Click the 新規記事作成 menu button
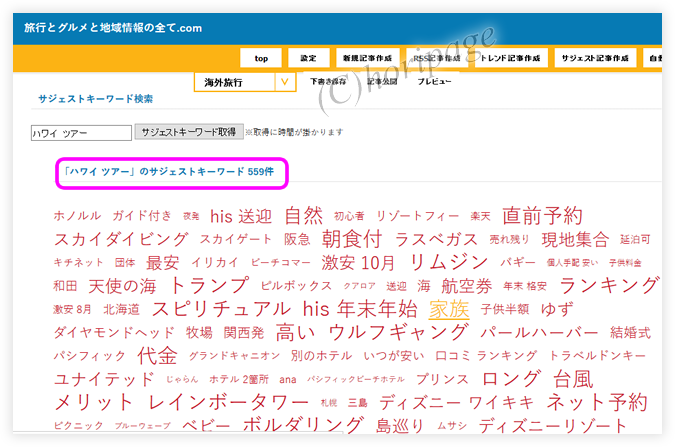Screen dimensions: 675x447 (368, 58)
